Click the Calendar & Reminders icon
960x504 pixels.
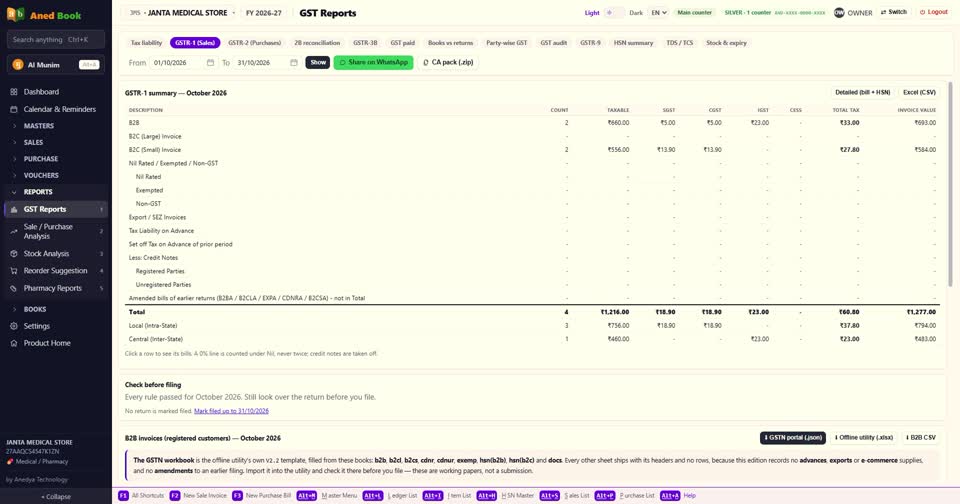pyautogui.click(x=13, y=110)
